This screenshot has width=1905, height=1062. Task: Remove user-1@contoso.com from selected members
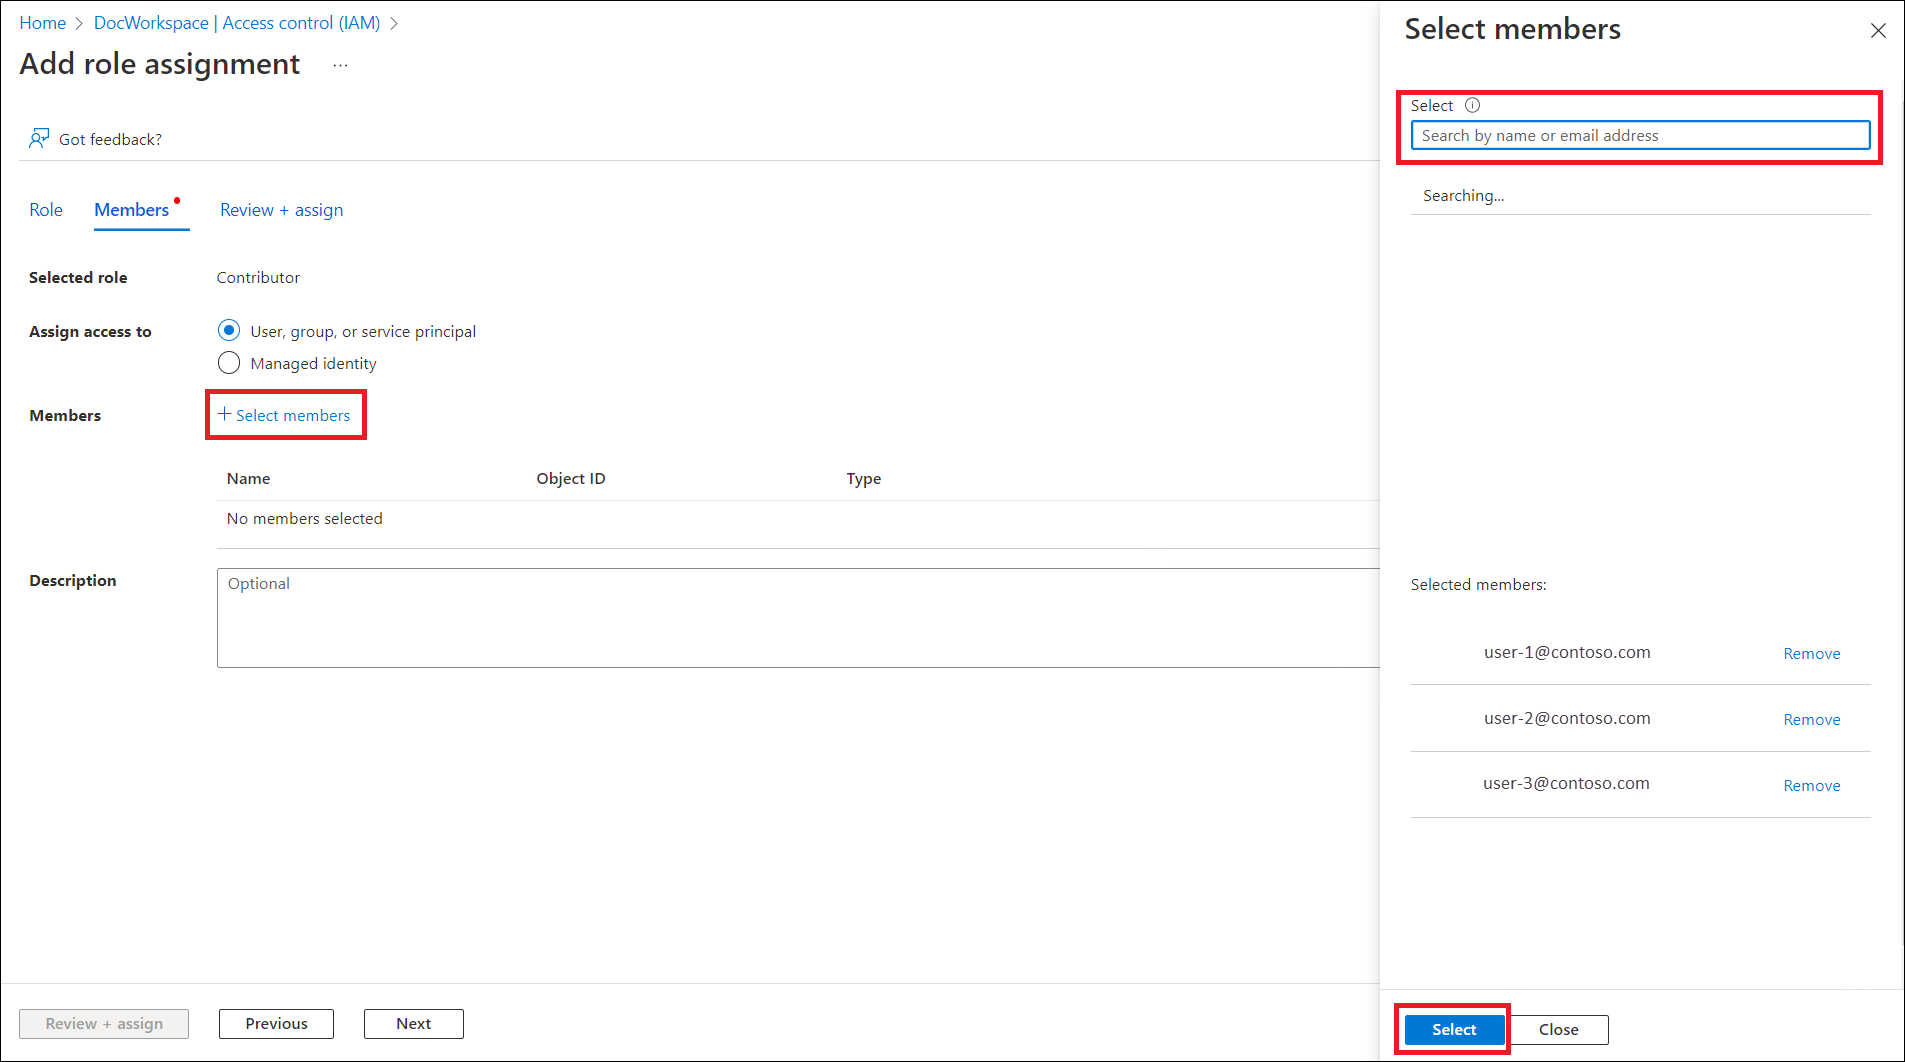1811,653
